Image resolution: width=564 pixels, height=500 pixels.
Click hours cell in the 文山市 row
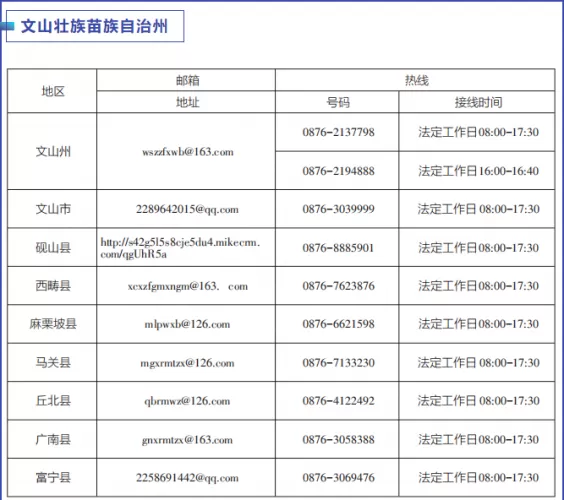pos(478,209)
